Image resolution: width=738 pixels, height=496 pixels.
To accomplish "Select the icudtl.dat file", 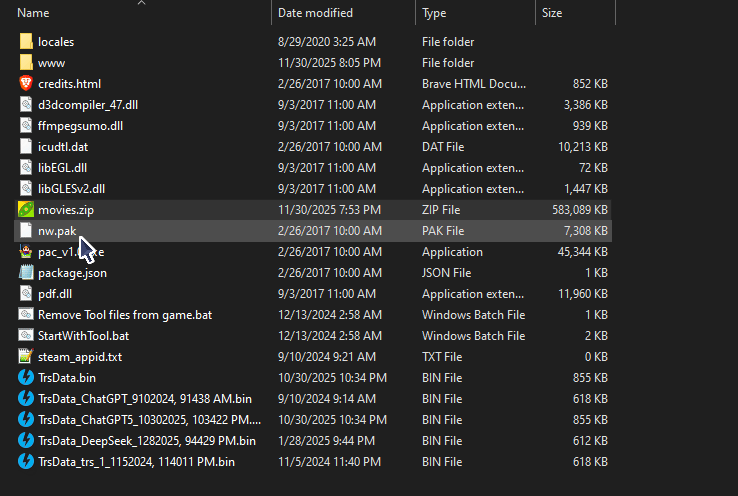I will [x=63, y=147].
